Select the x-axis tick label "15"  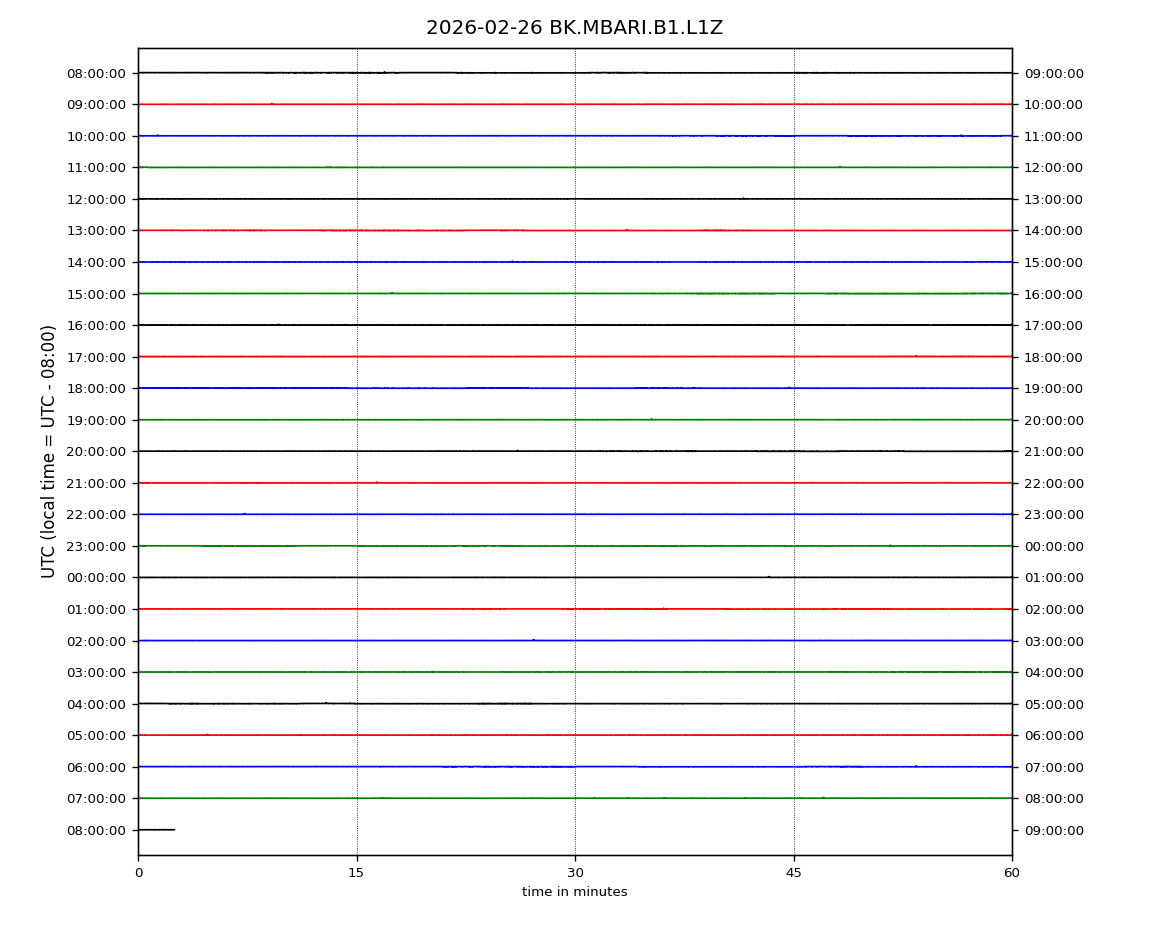click(356, 873)
